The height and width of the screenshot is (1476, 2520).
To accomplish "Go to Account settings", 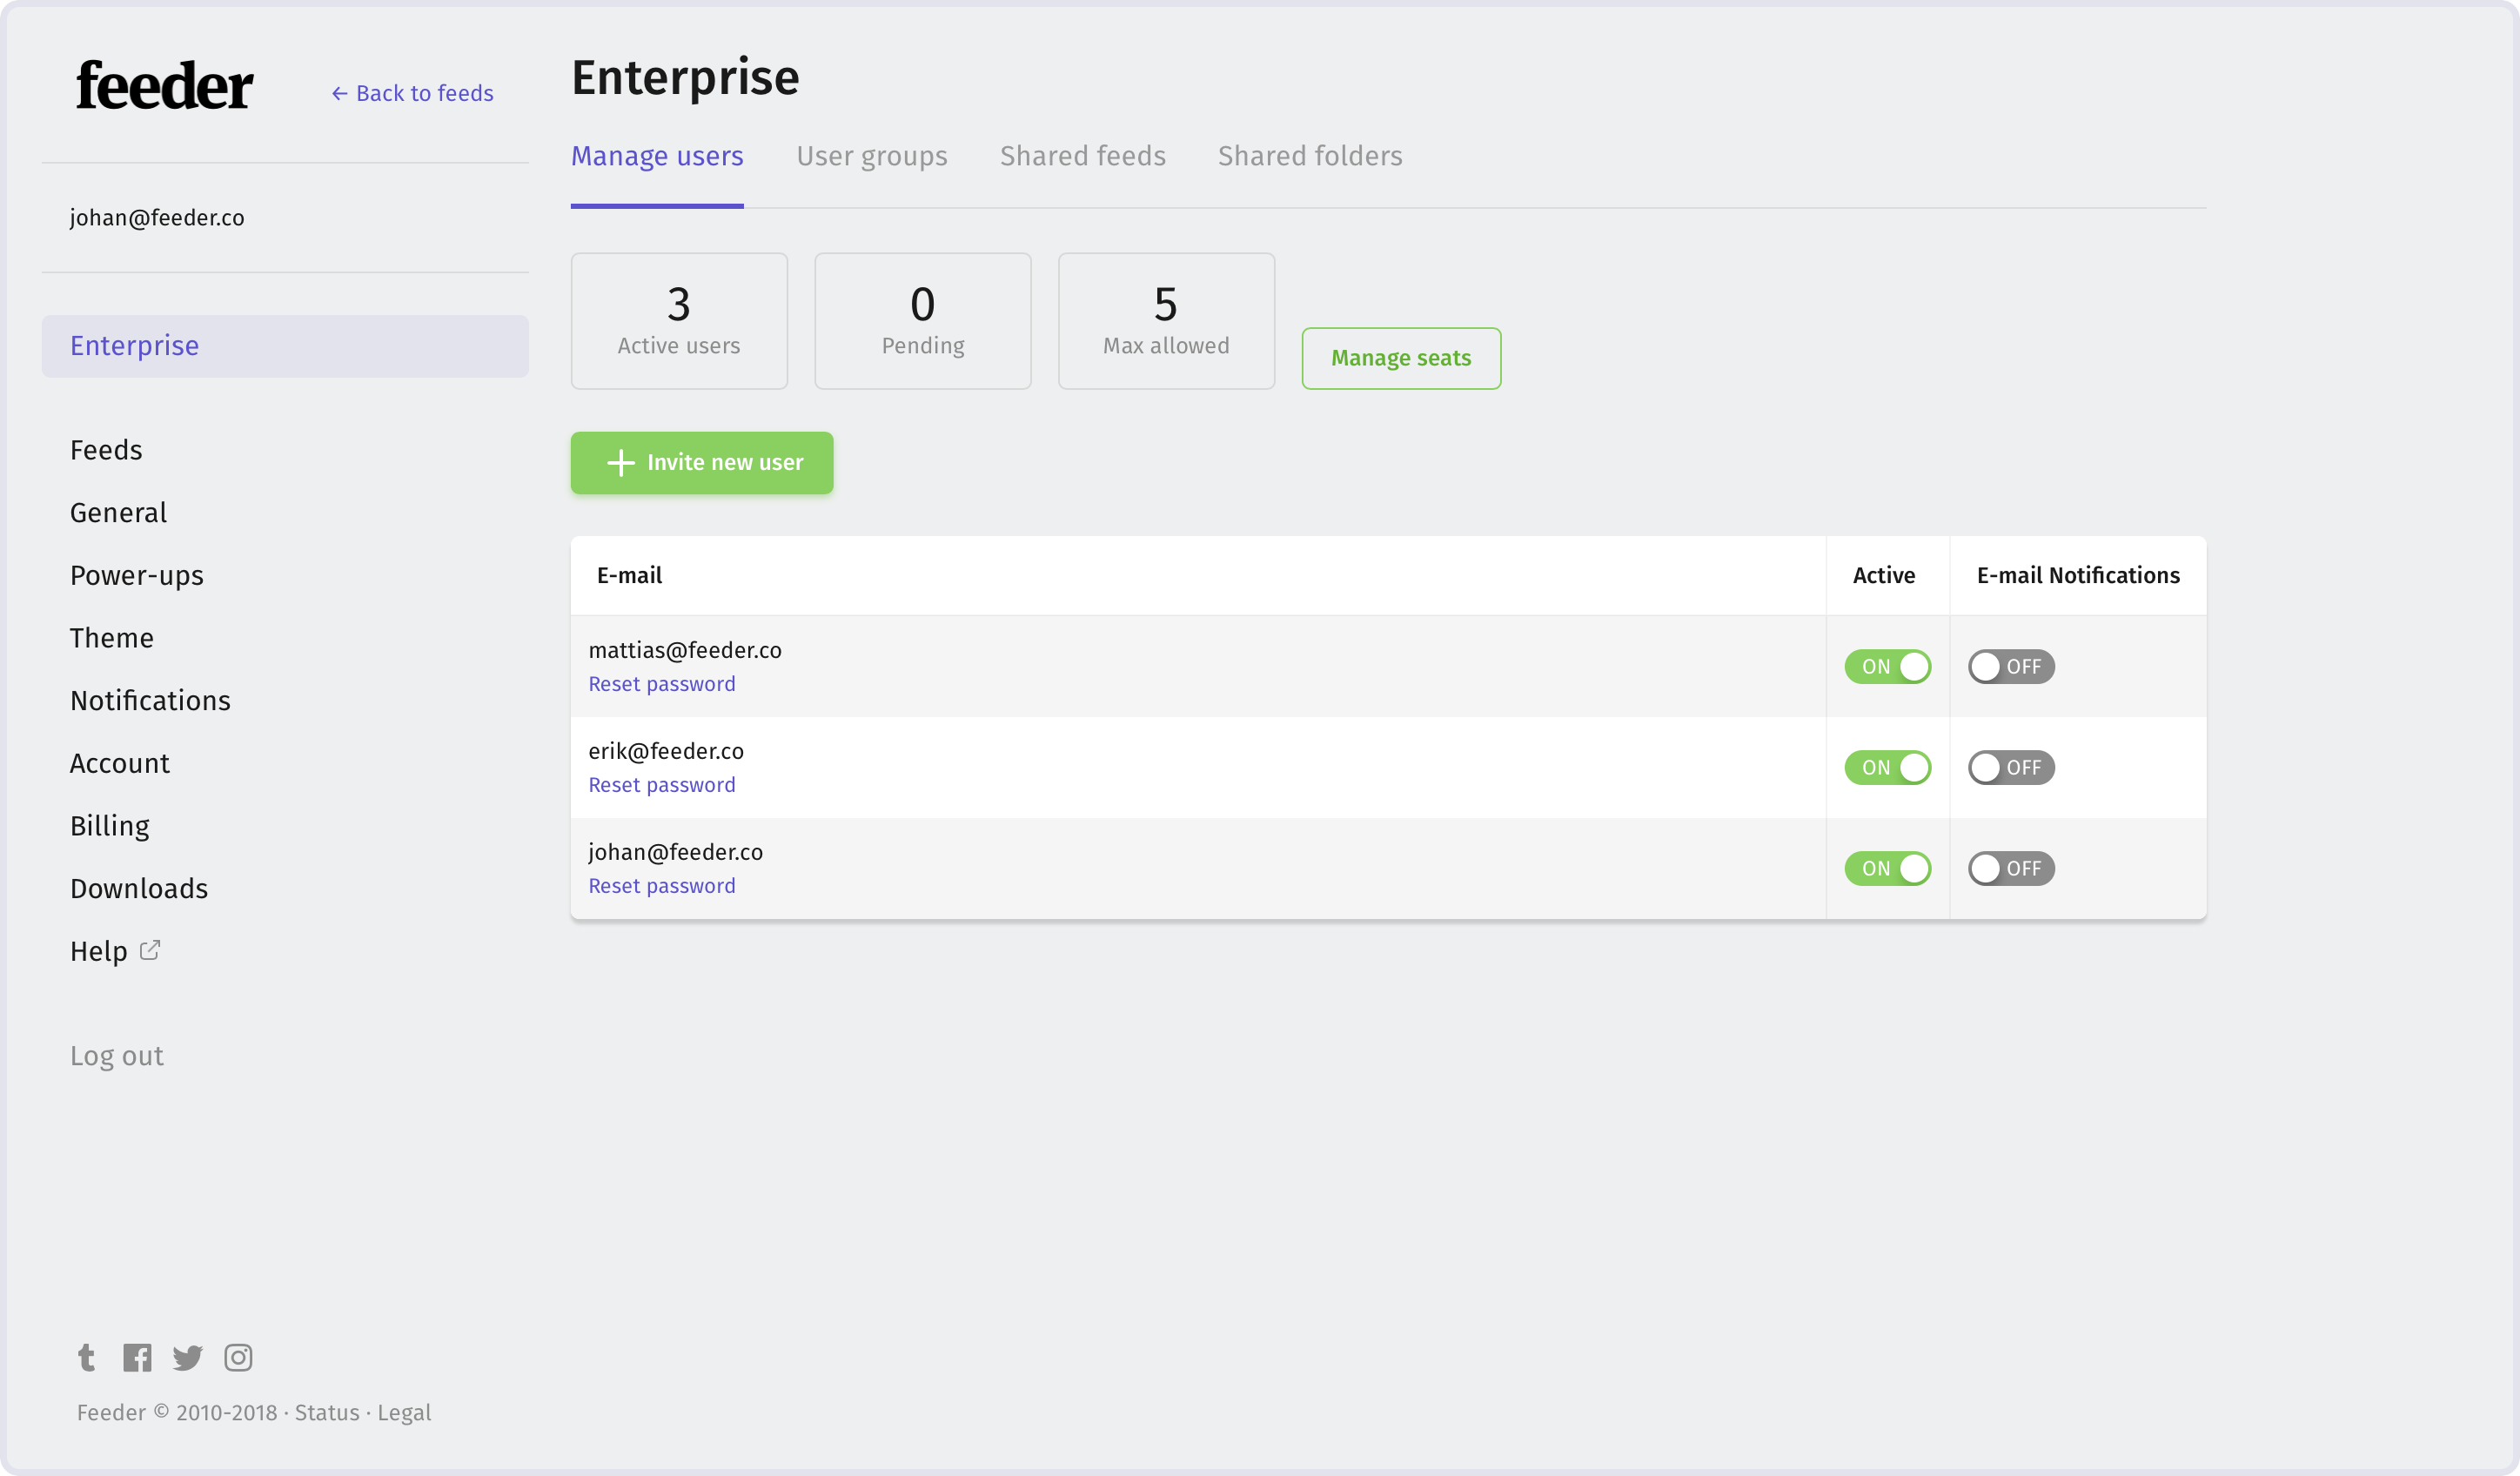I will pyautogui.click(x=120, y=764).
